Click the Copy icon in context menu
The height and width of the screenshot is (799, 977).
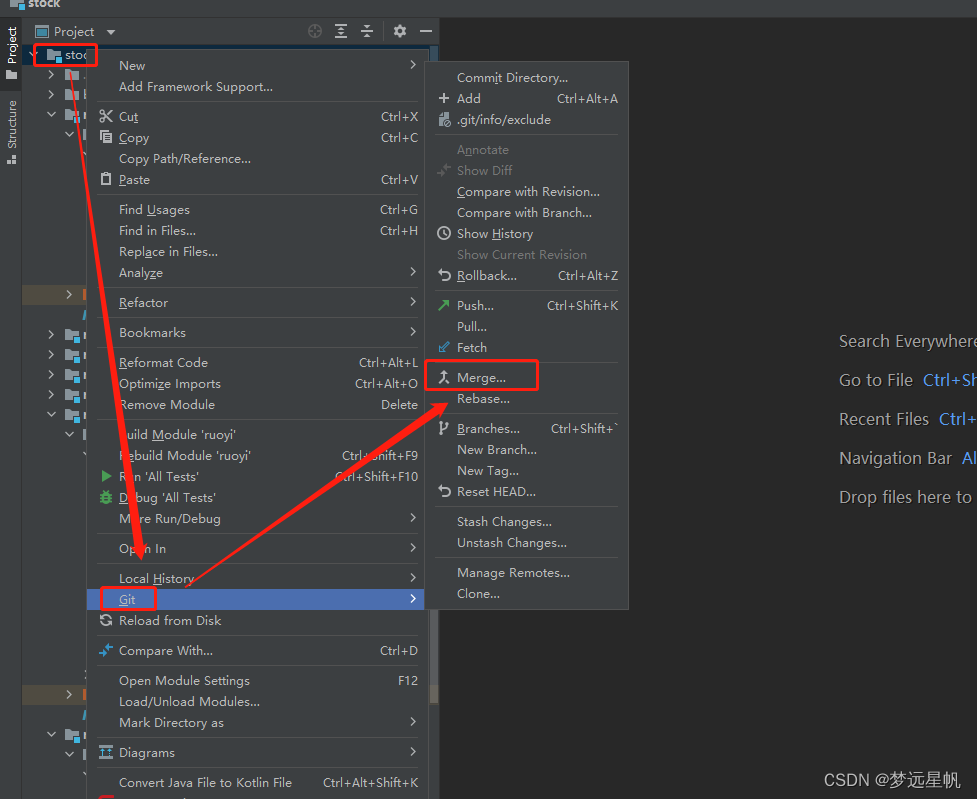coord(106,137)
